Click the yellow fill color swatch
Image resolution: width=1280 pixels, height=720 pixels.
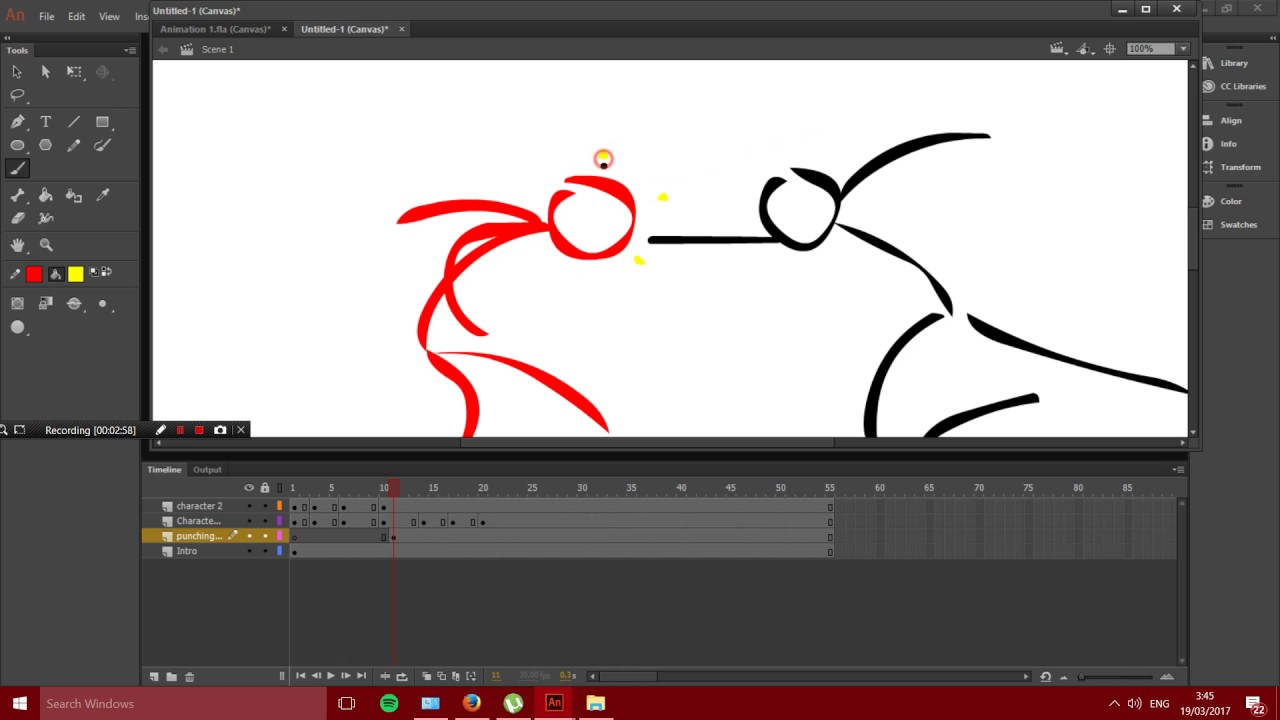76,274
